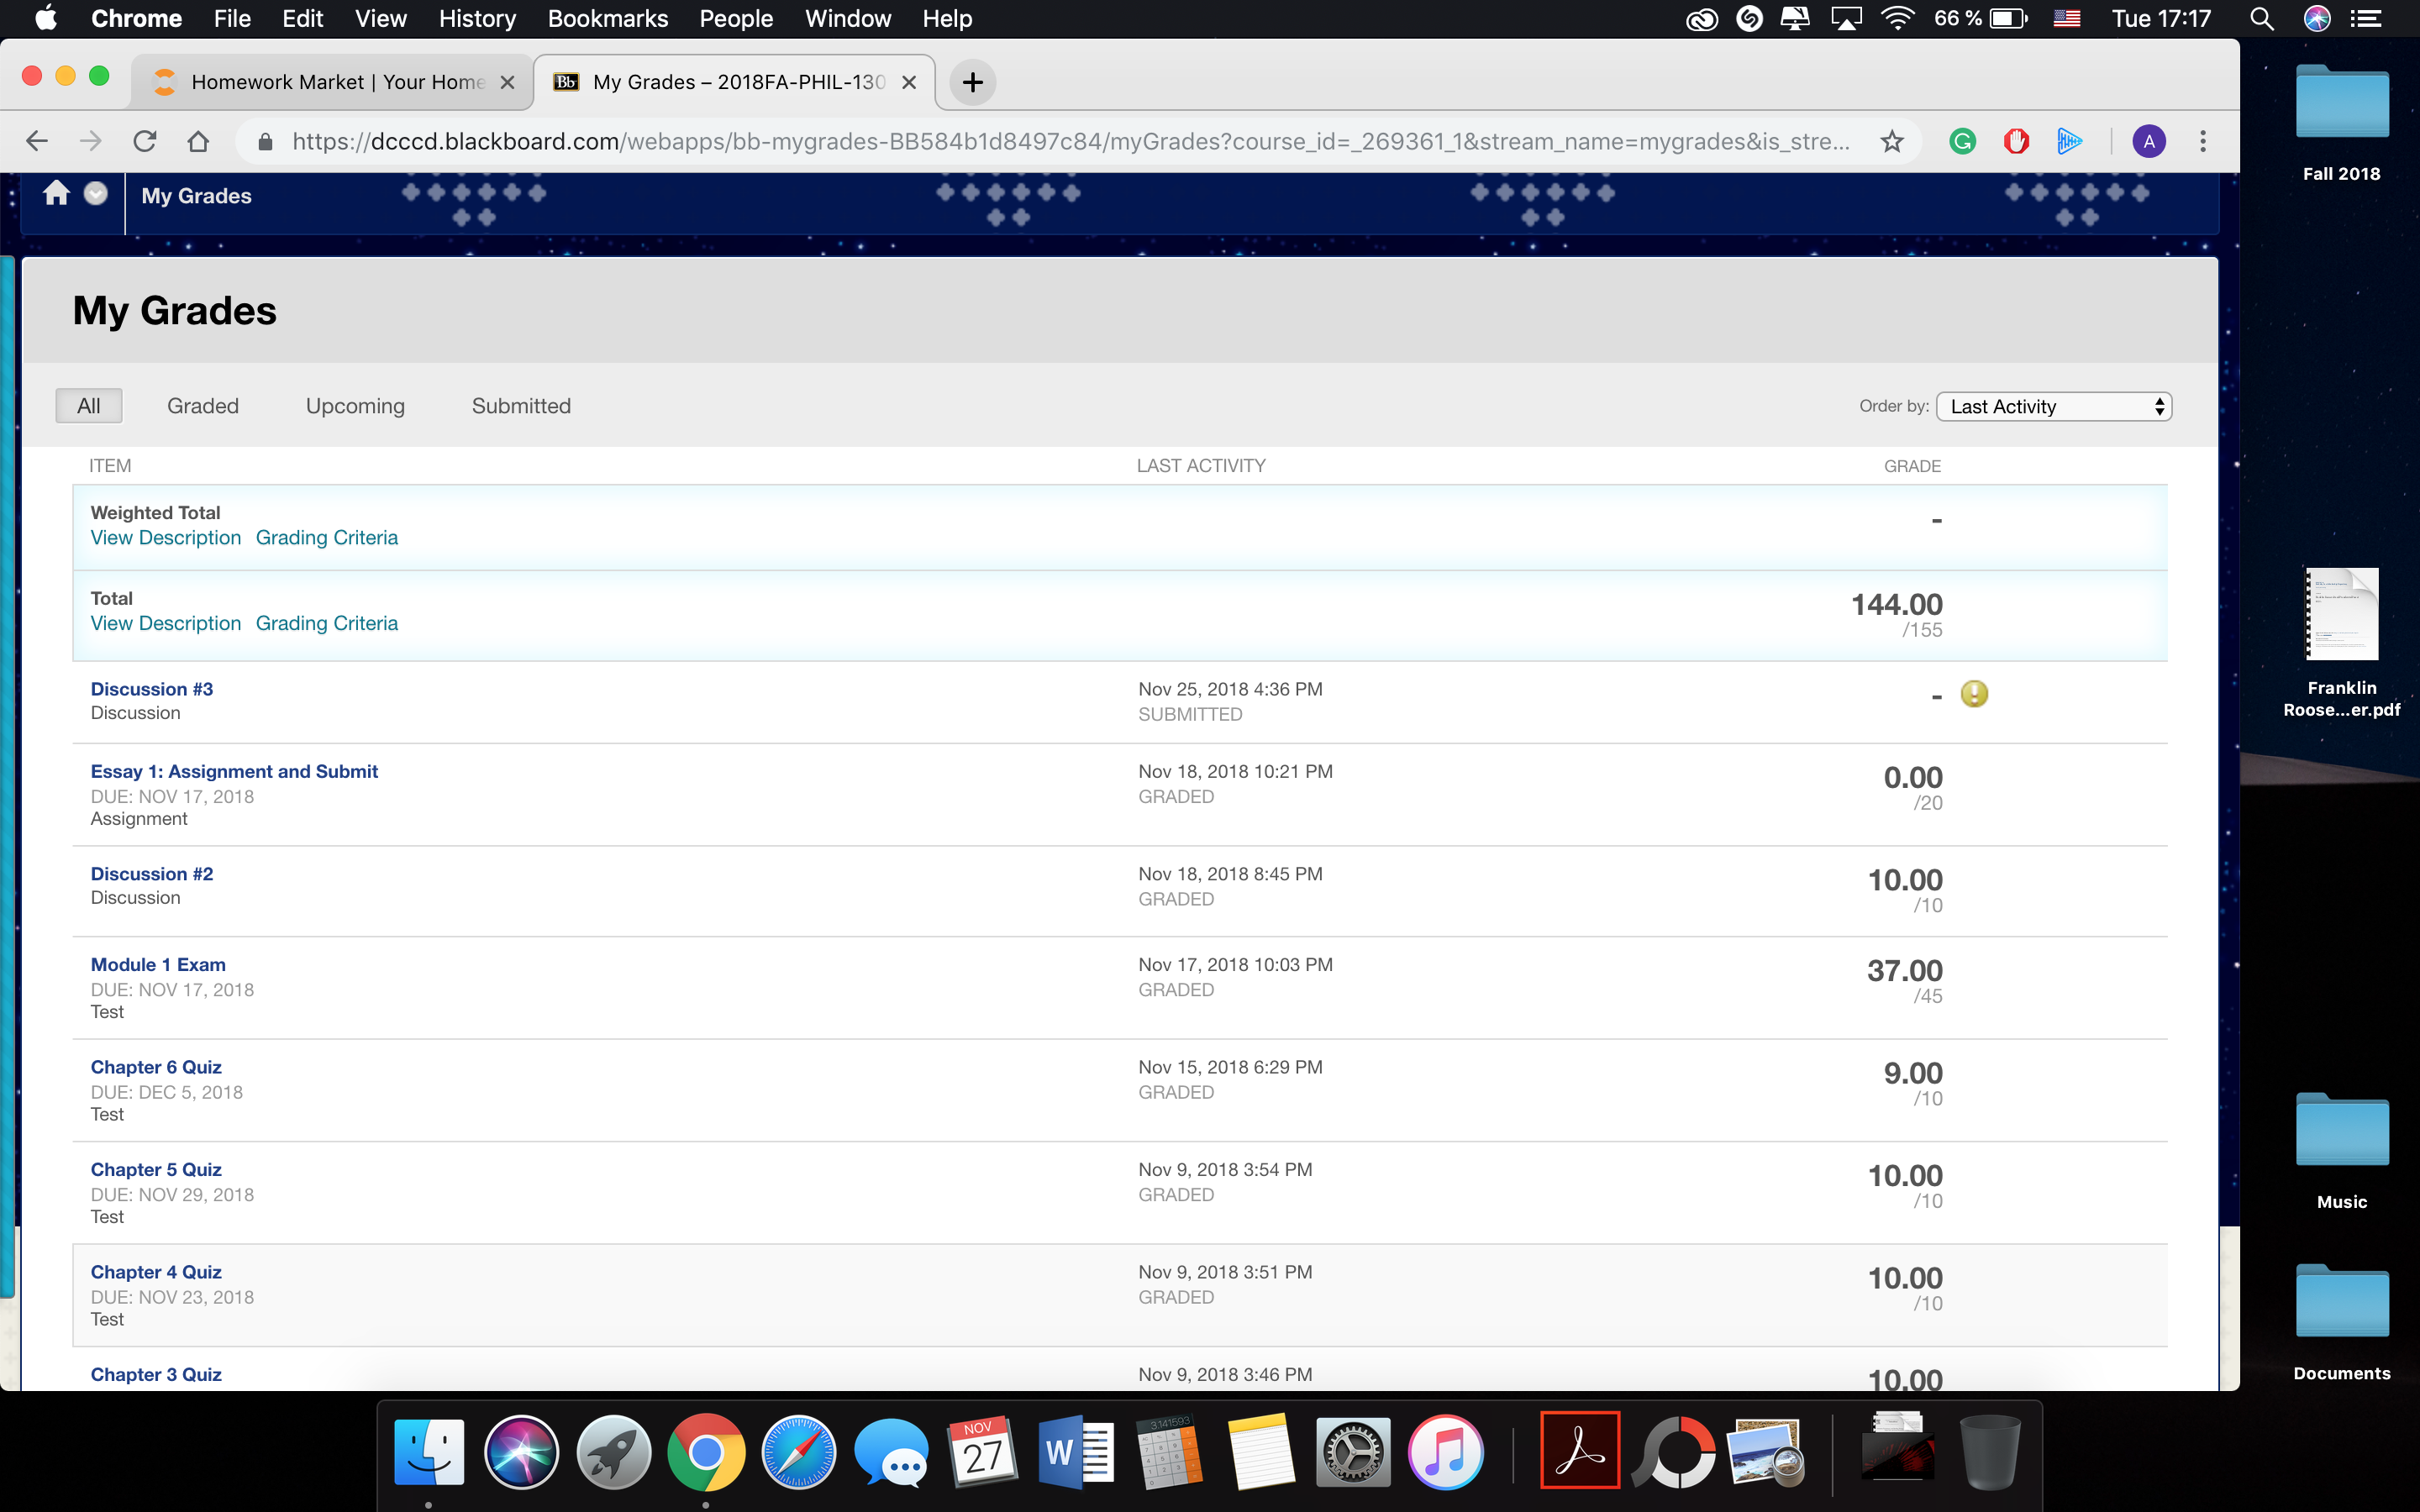2420x1512 pixels.
Task: Click the blue play extension icon
Action: point(2069,141)
